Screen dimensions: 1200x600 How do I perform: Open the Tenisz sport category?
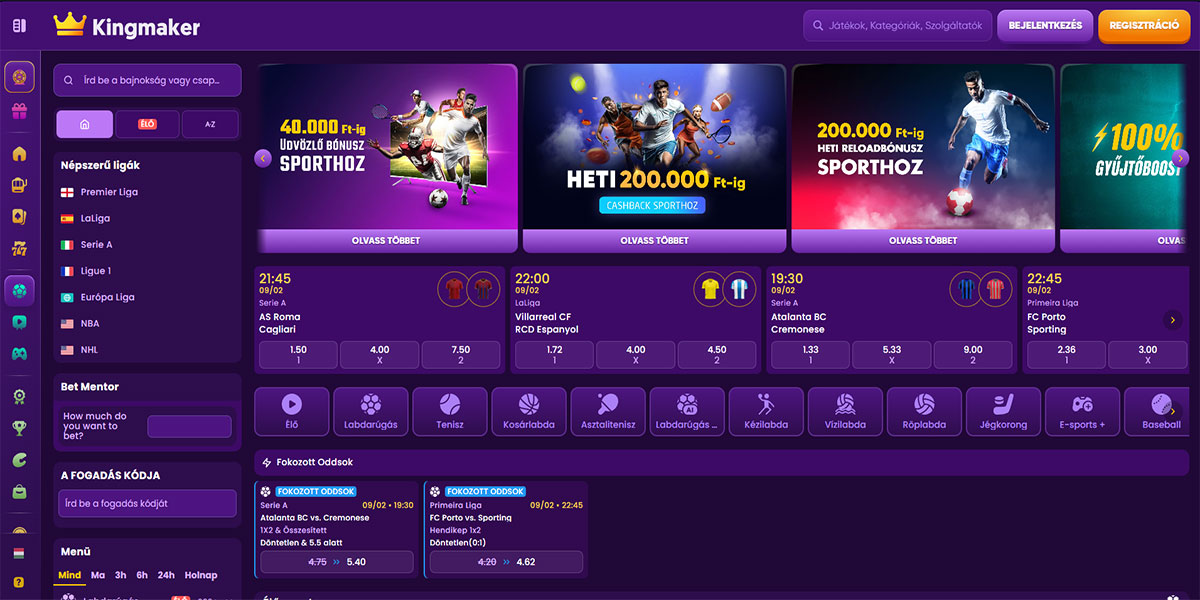(x=449, y=411)
